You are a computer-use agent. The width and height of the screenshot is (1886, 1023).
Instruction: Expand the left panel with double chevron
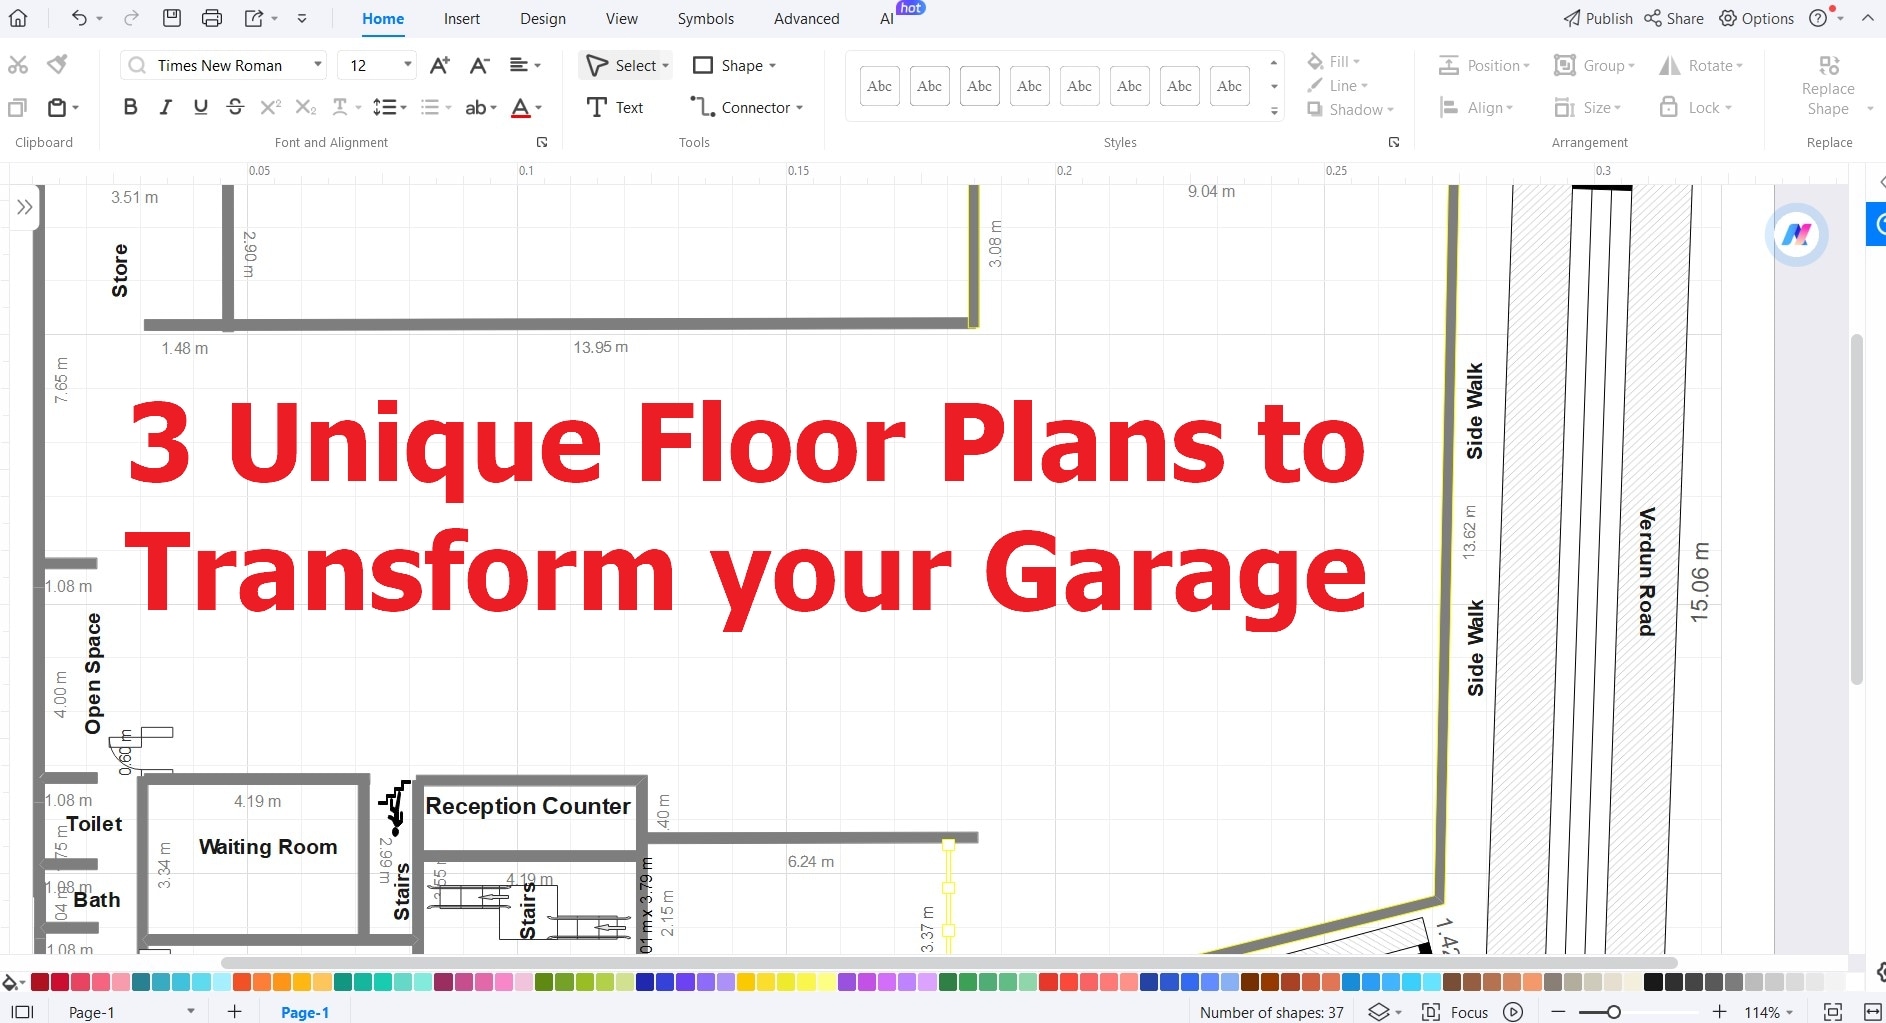pyautogui.click(x=24, y=207)
